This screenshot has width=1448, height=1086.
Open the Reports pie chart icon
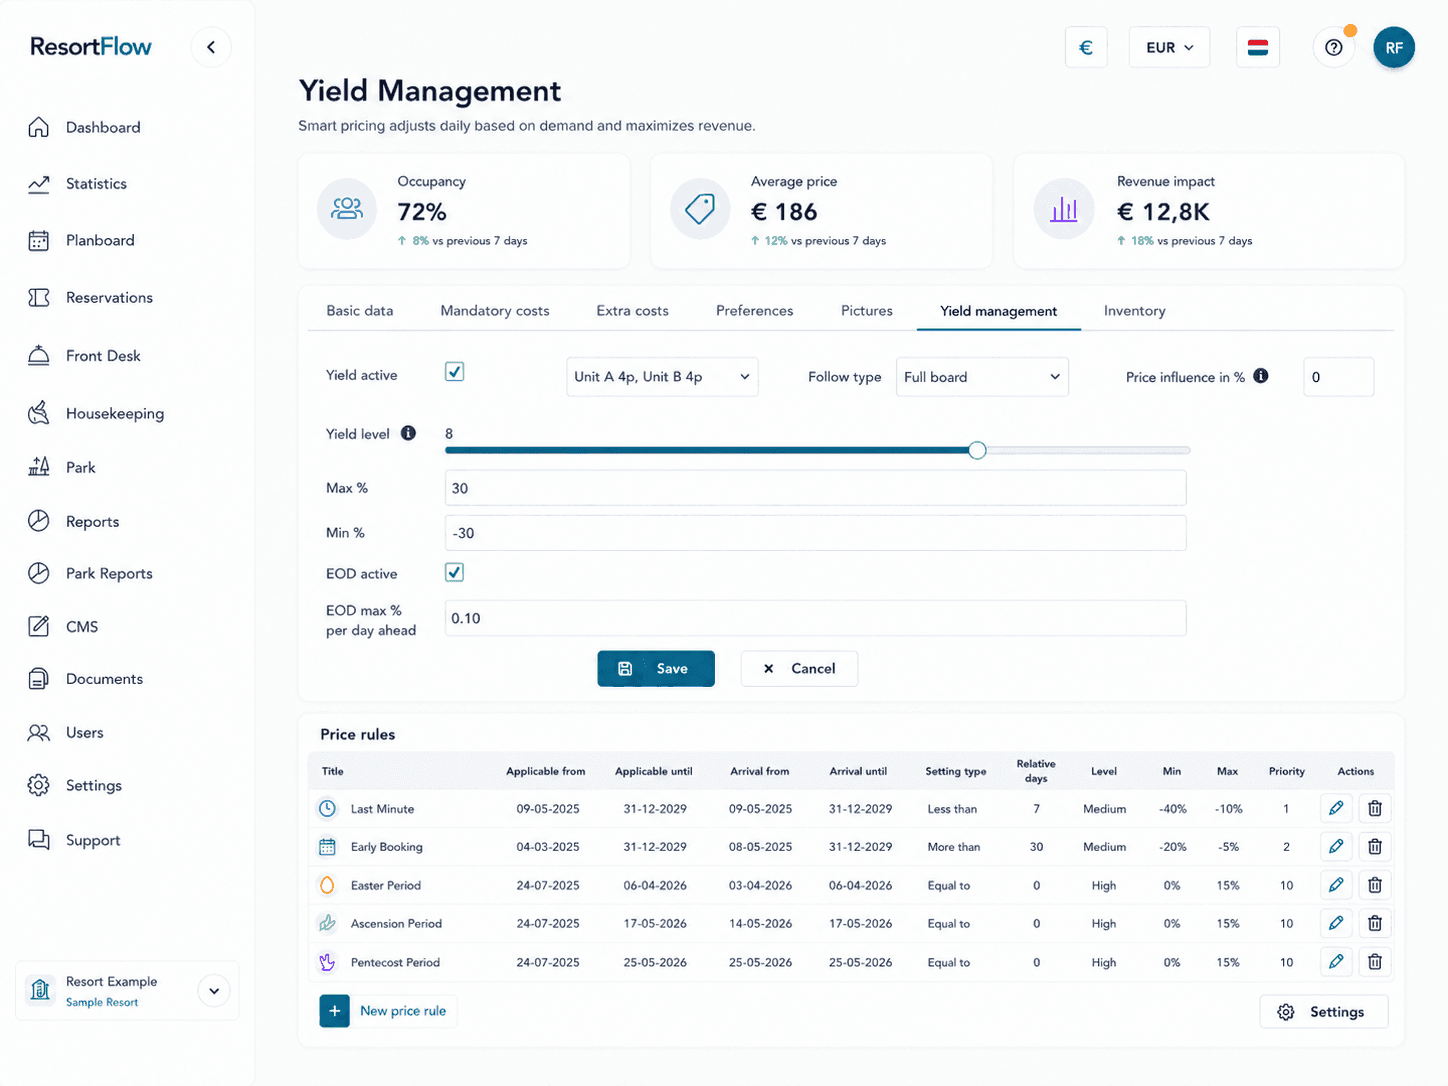coord(39,521)
